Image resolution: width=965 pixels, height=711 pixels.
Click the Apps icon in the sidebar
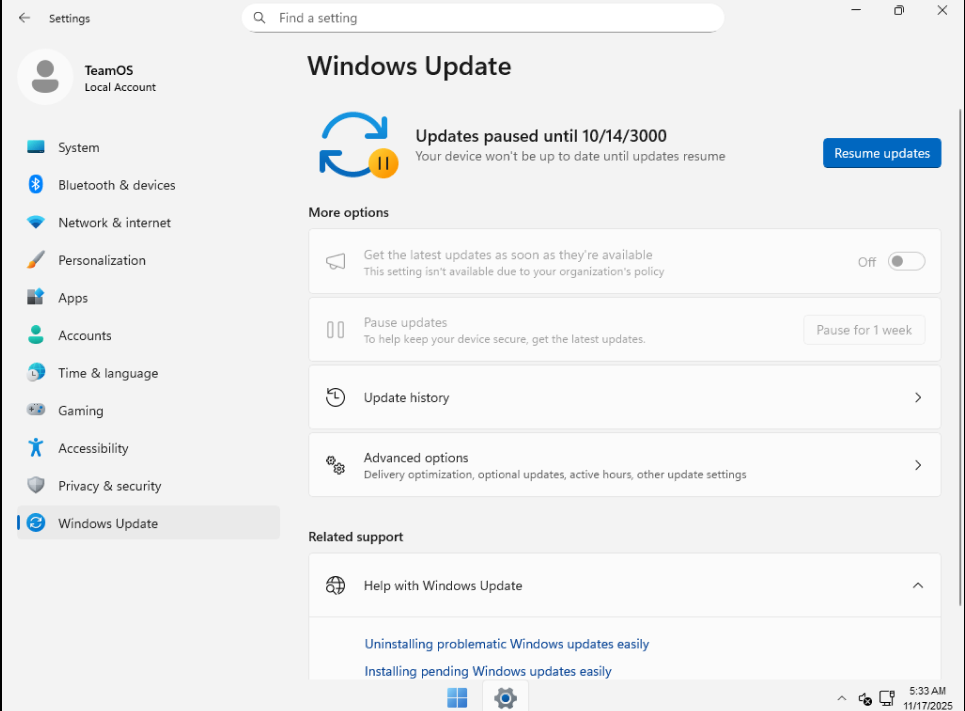coord(36,297)
